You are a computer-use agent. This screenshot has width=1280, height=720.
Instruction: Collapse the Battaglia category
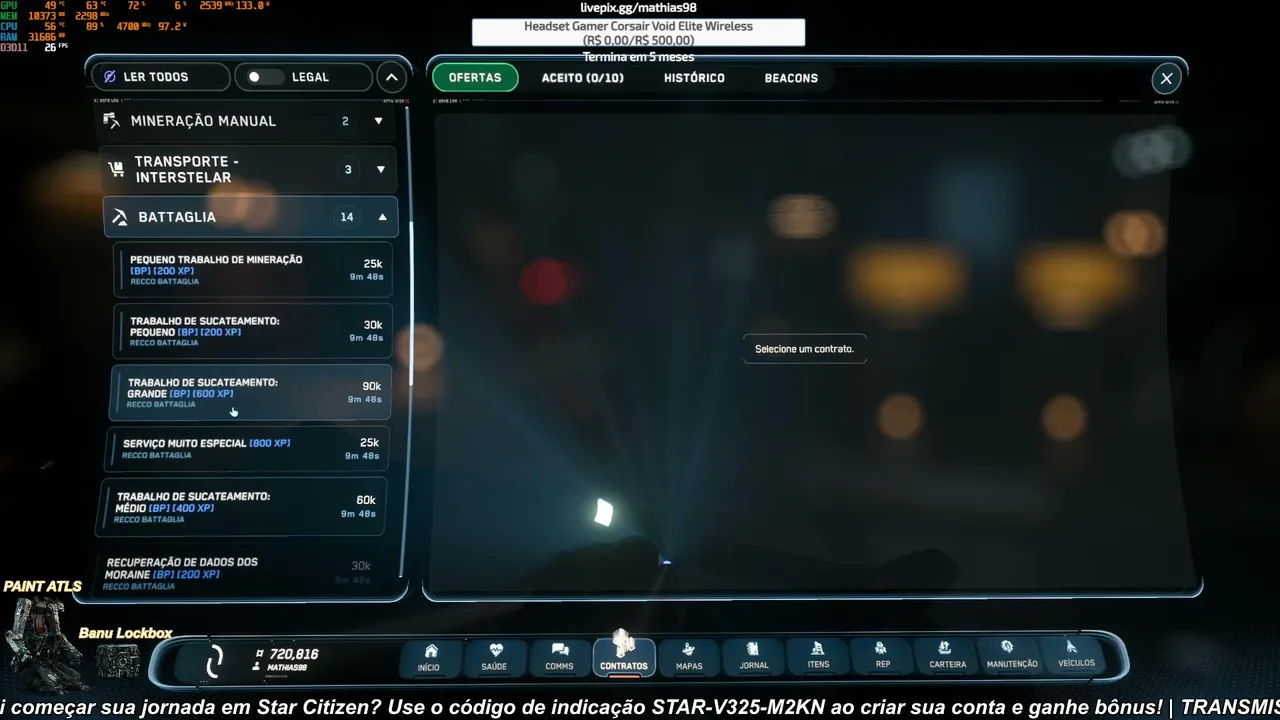pos(382,217)
